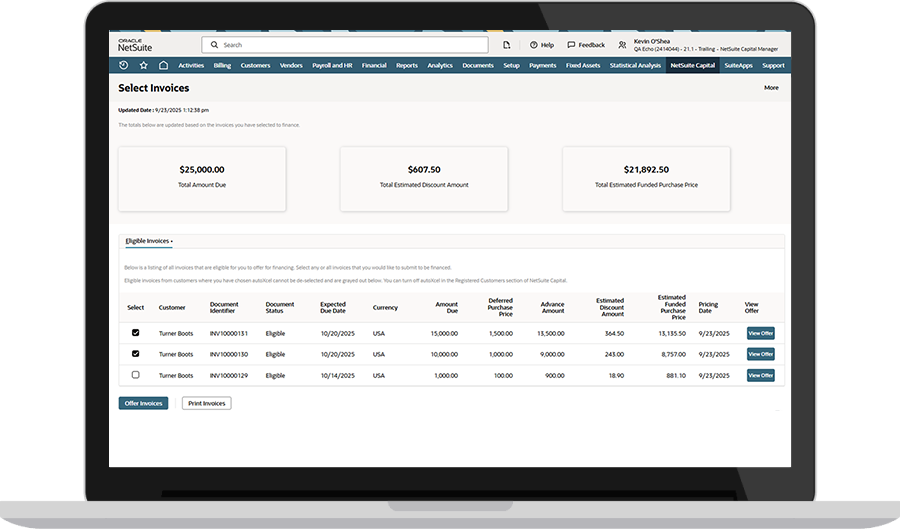Open Feedback from the speech bubble icon

point(571,45)
